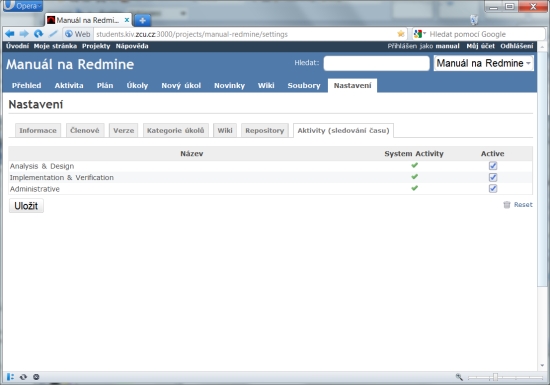Click the green checkmark for Administrative
This screenshot has width=550, height=385.
[415, 188]
